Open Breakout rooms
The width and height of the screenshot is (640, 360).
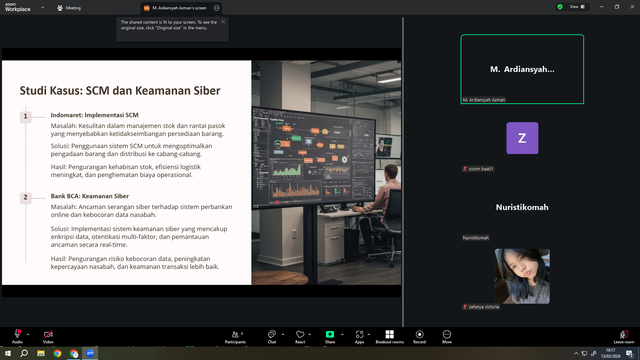pos(389,336)
